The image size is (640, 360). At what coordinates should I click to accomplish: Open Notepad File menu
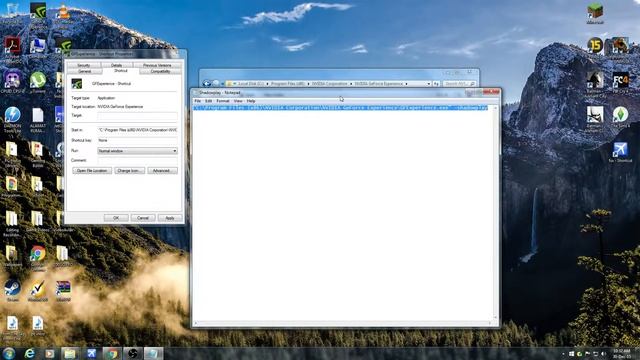[x=198, y=101]
